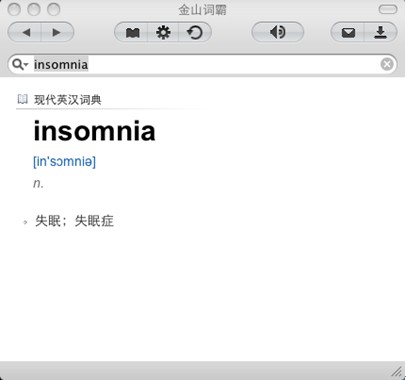406x380 pixels.
Task: Click the search field containing insomnia
Action: point(202,64)
